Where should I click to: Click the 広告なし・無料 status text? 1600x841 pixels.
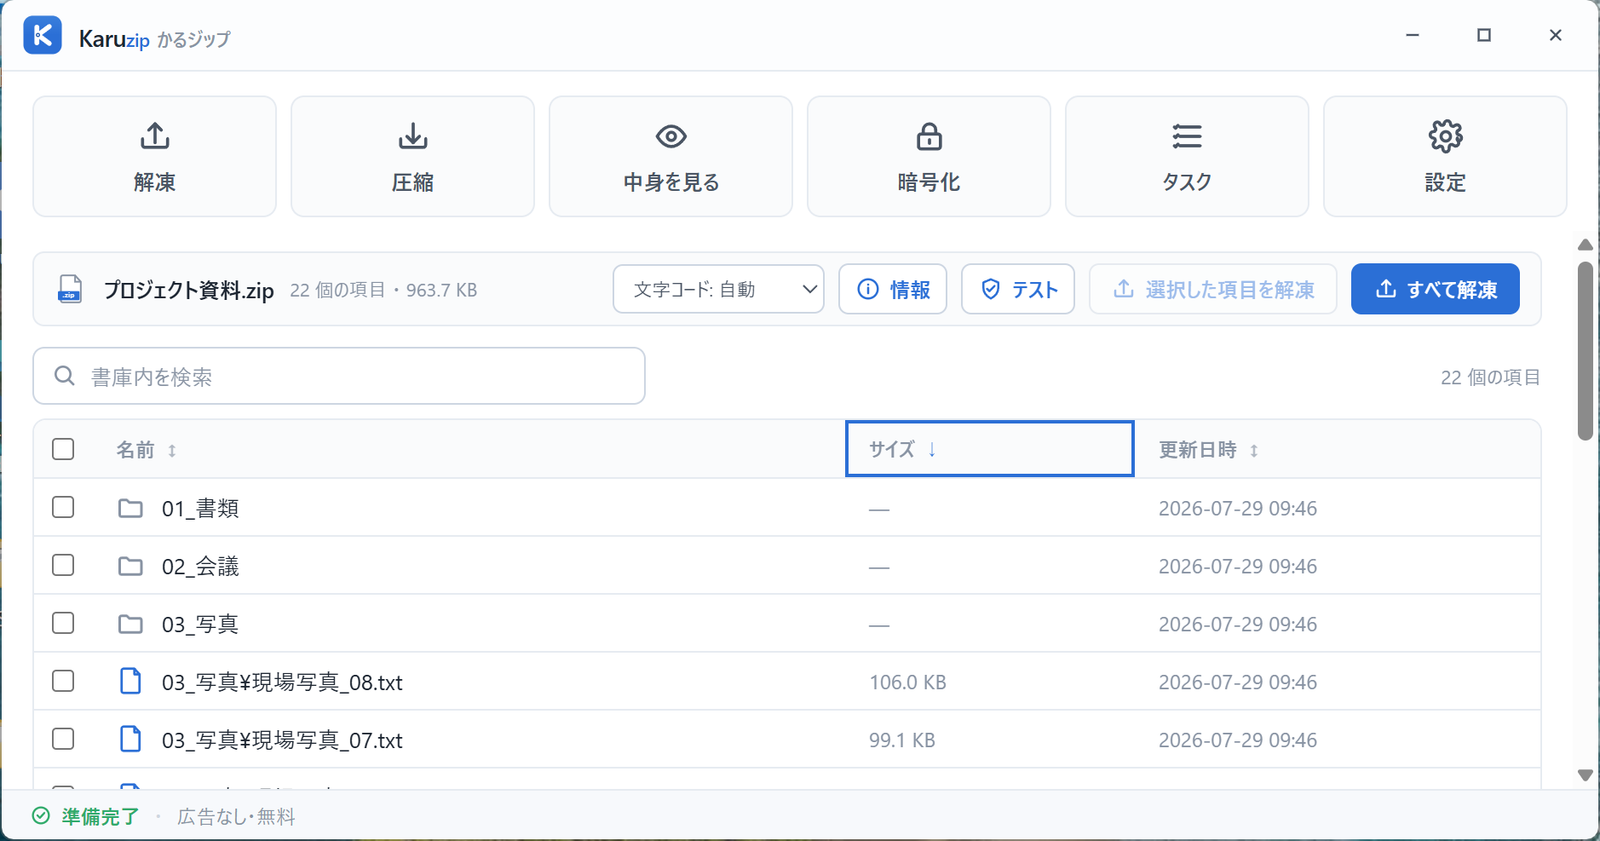tap(236, 816)
